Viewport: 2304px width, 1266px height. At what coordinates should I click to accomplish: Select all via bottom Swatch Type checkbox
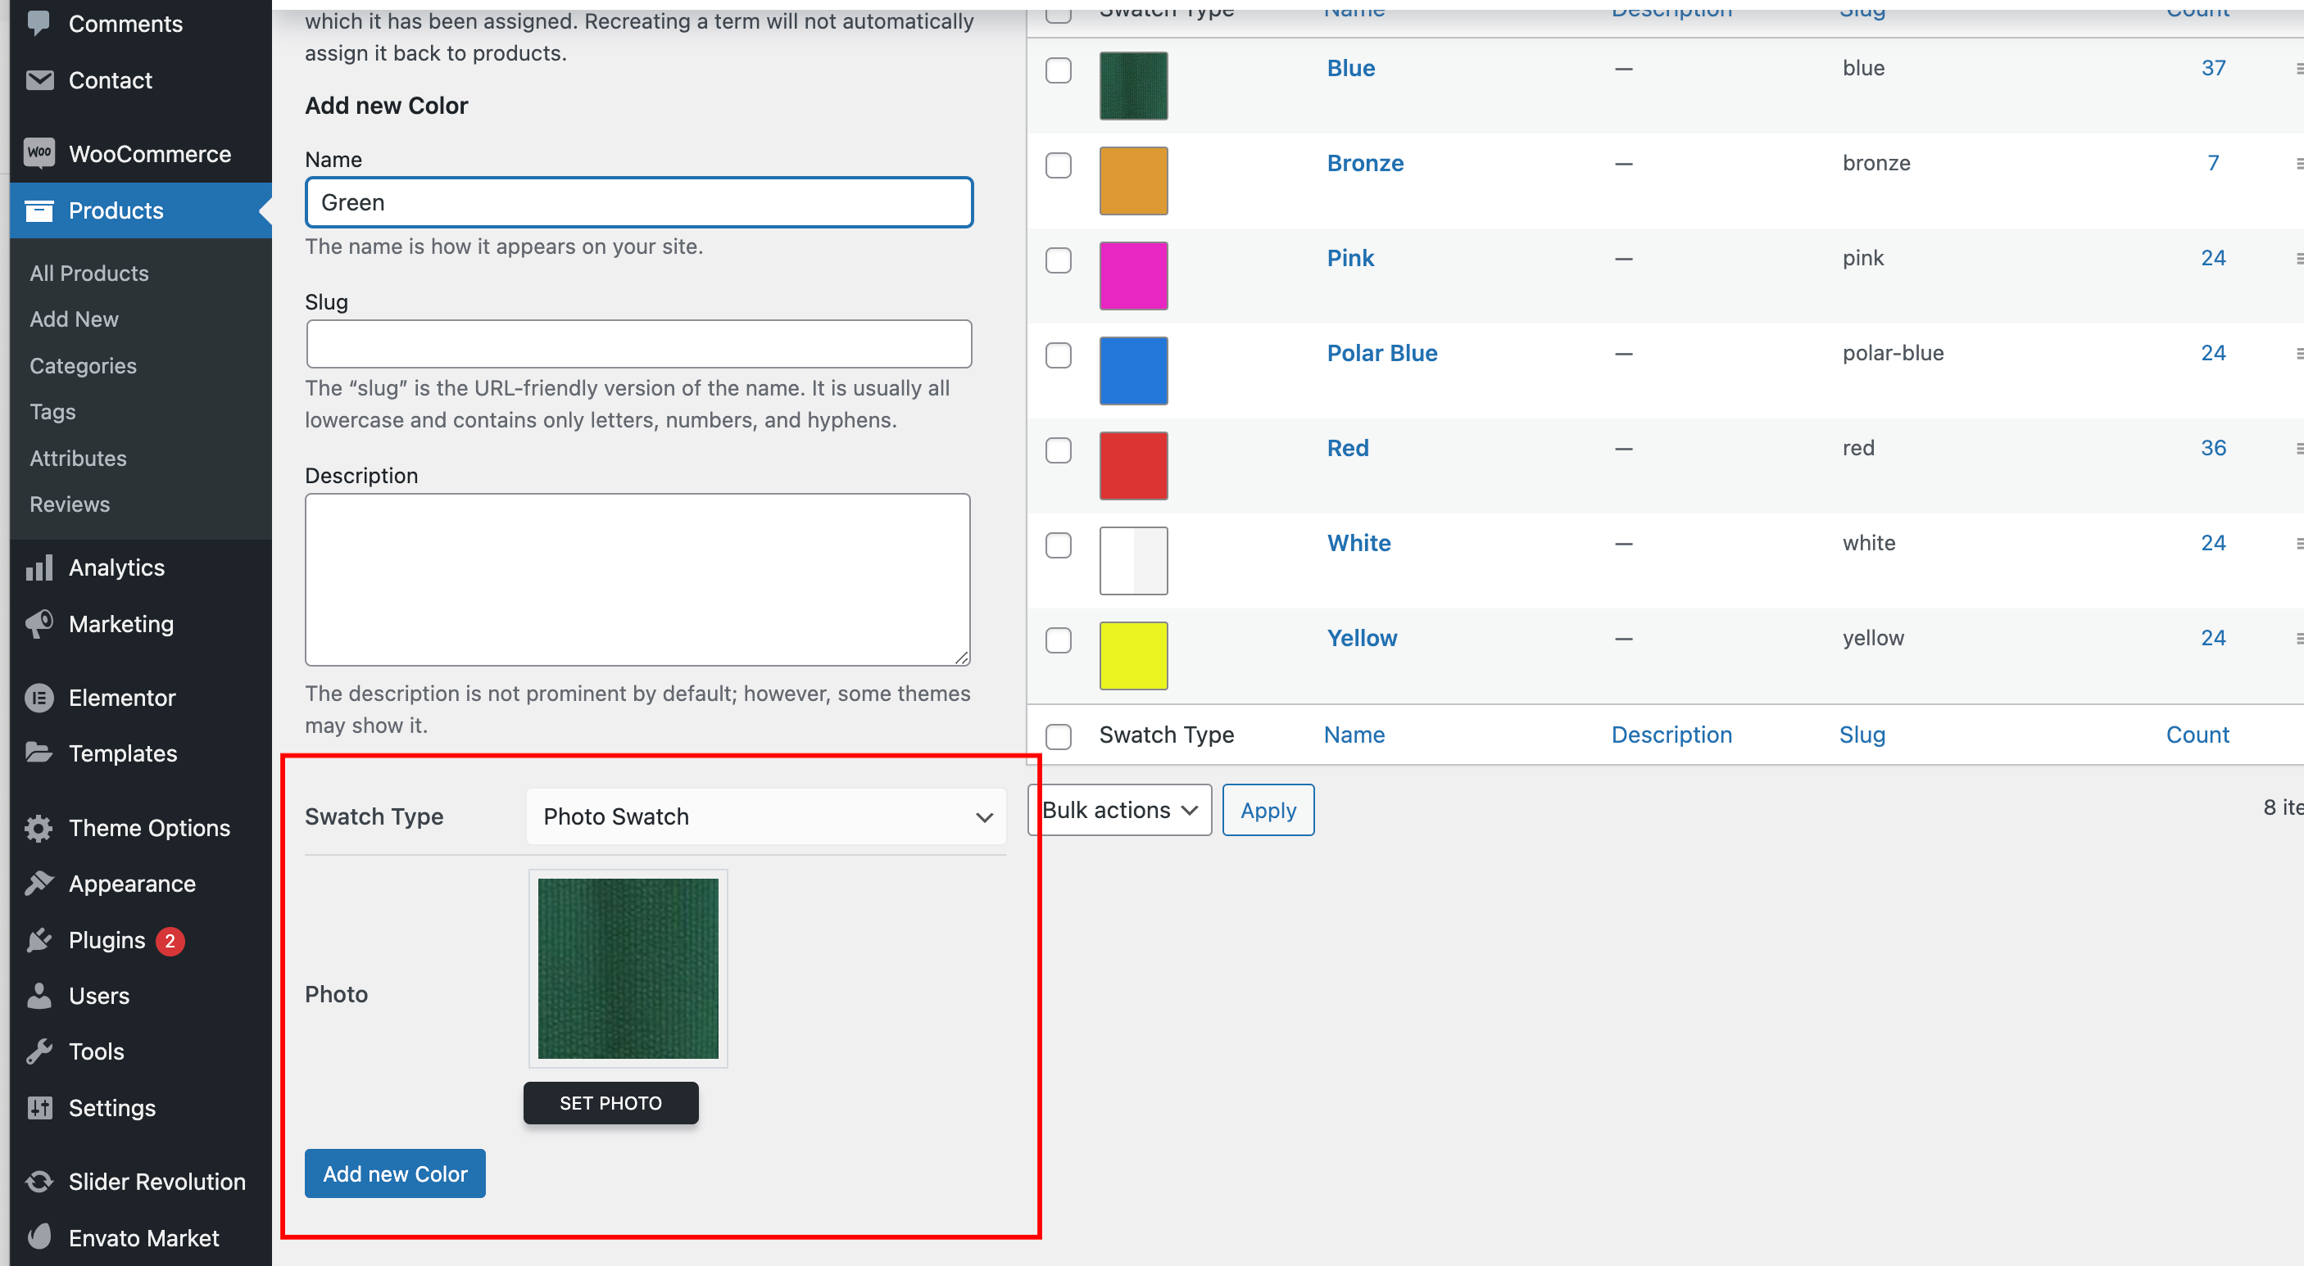[x=1058, y=736]
